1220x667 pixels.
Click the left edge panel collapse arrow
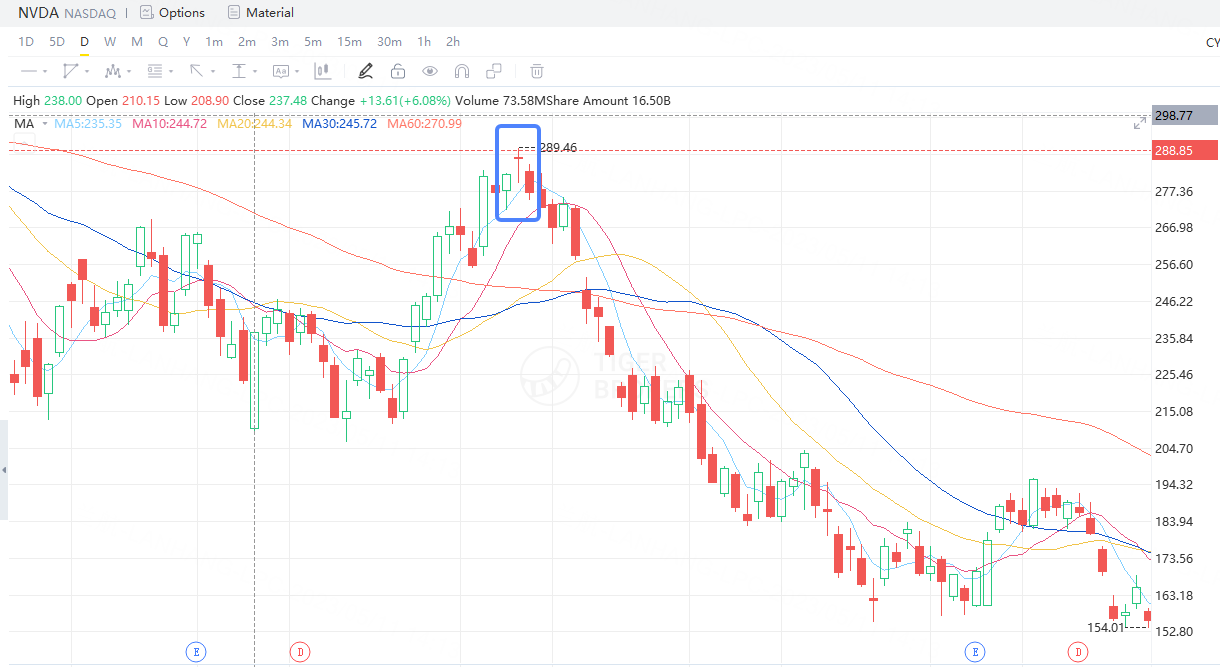click(4, 470)
